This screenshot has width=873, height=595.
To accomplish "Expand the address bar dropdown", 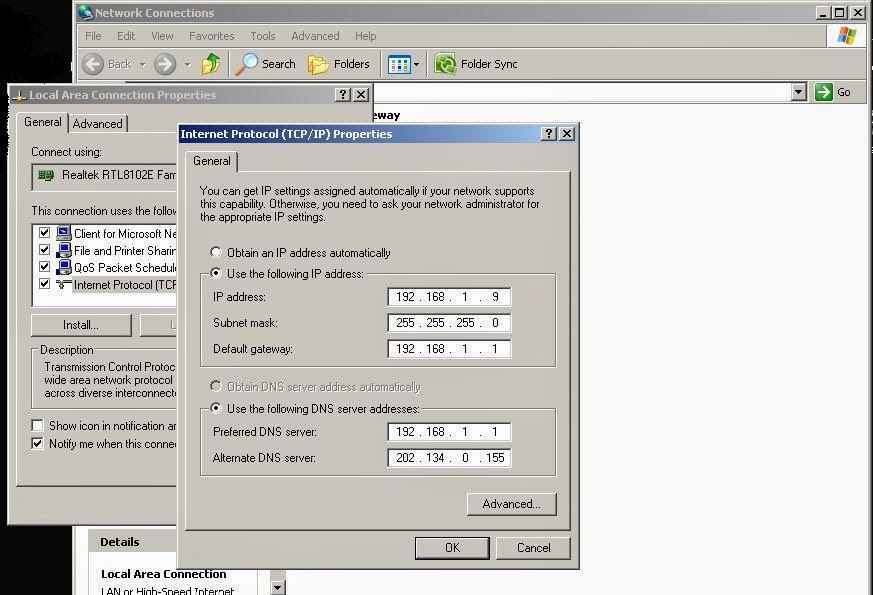I will 799,92.
